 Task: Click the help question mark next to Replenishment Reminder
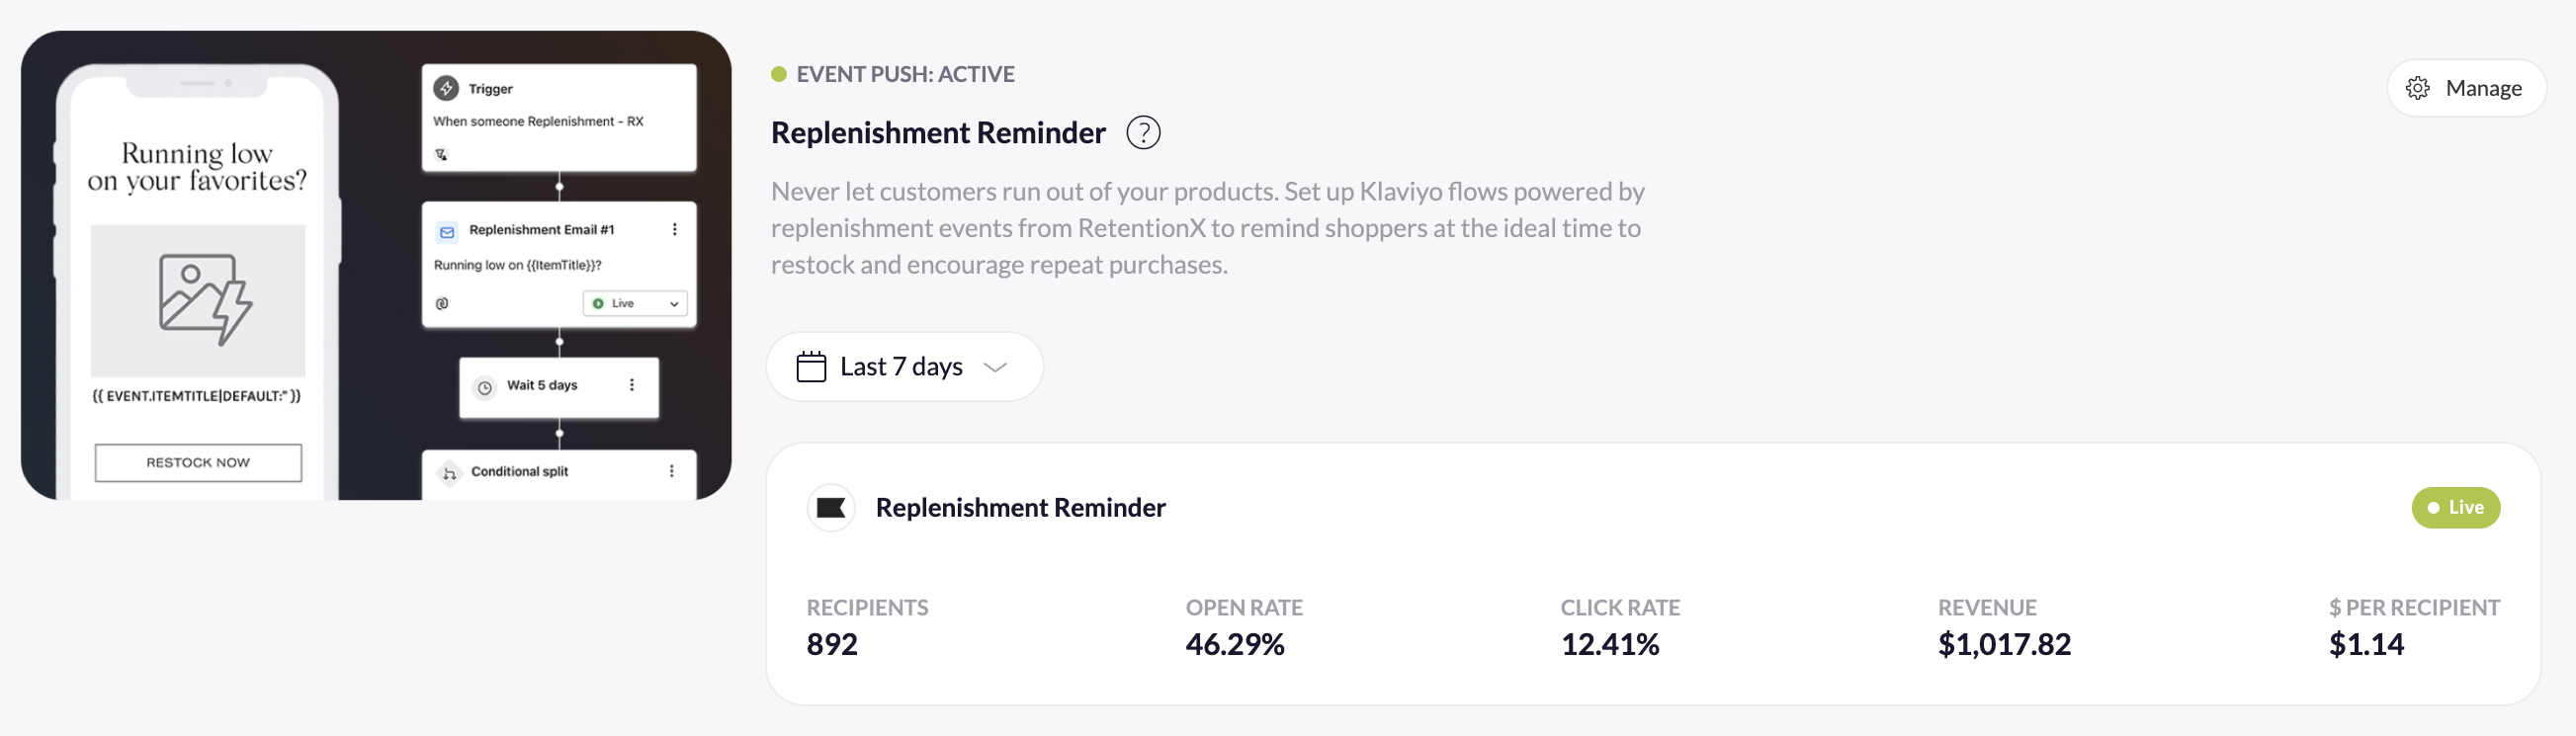1144,131
